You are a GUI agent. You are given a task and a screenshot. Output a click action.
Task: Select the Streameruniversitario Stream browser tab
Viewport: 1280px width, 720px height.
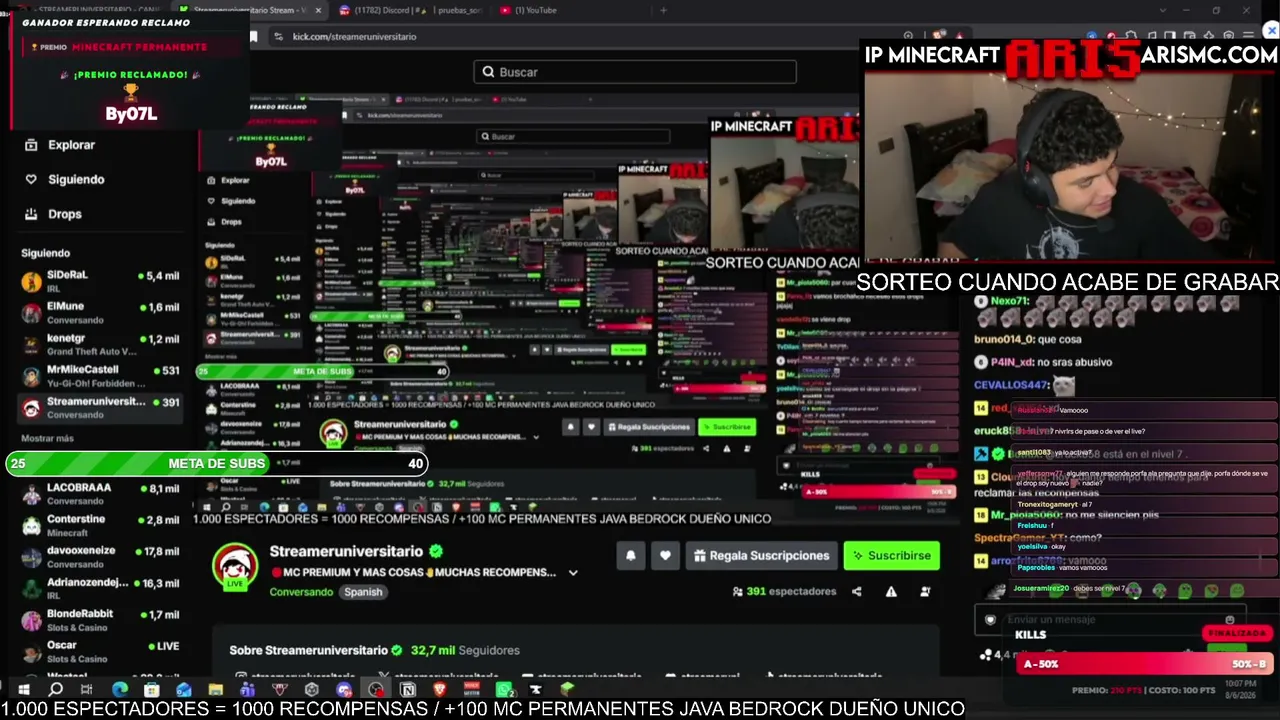[x=249, y=10]
